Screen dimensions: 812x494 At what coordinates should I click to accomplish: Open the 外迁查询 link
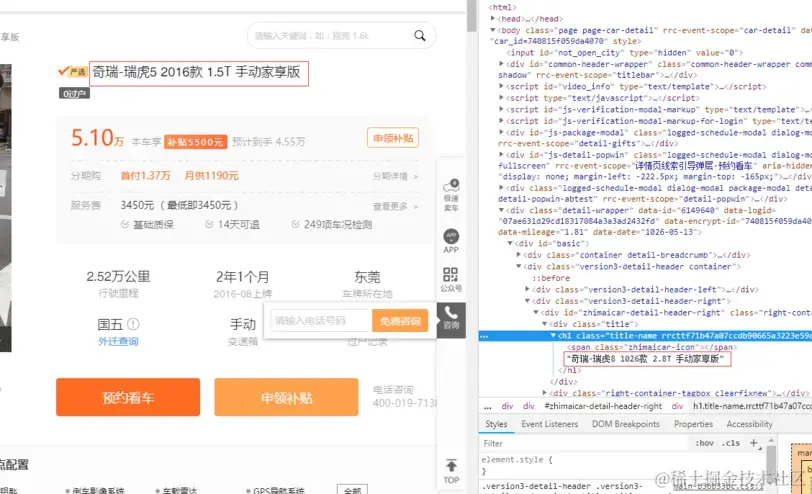pyautogui.click(x=118, y=341)
